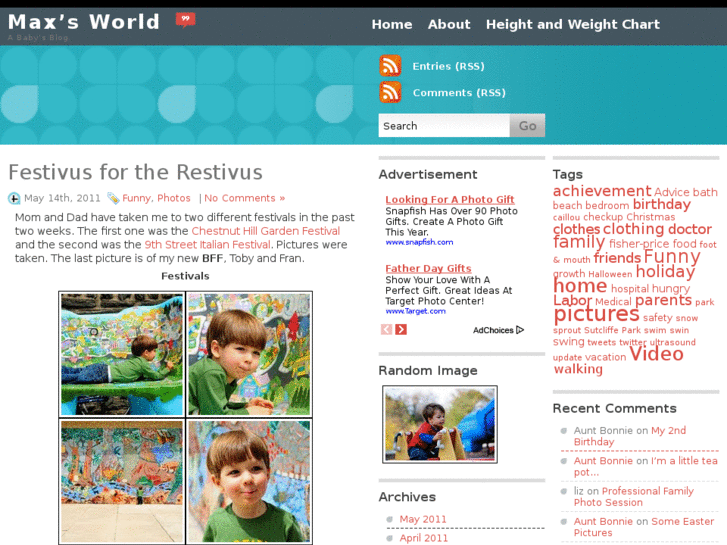Screen dimensions: 727x545
Task: Select the Funny tag in tag cloud
Action: point(672,256)
